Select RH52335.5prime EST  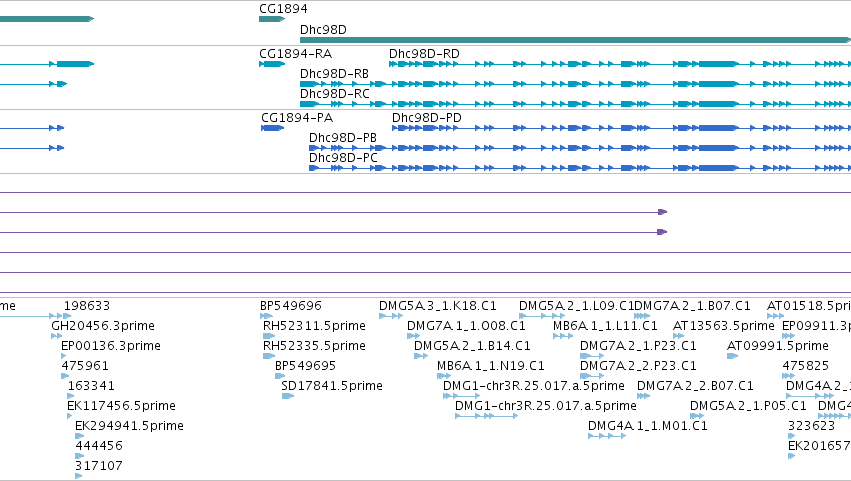(x=269, y=356)
